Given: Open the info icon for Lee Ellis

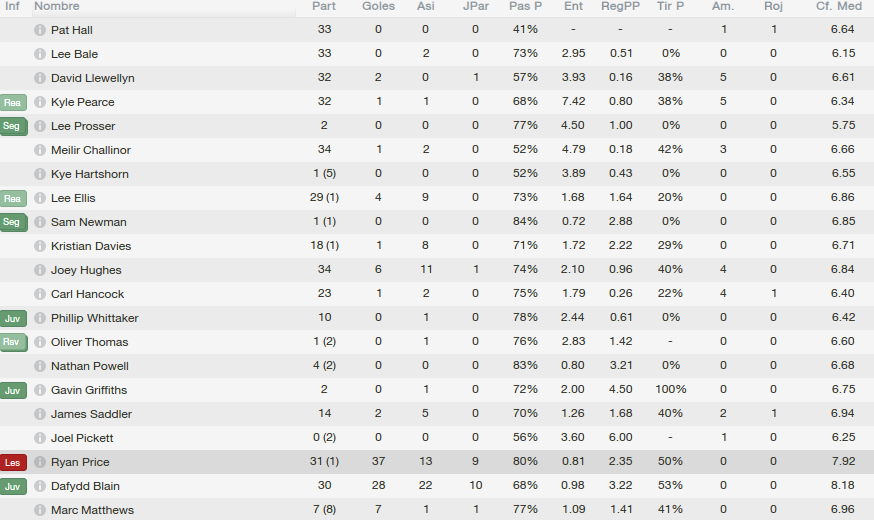Looking at the screenshot, I should (40, 198).
